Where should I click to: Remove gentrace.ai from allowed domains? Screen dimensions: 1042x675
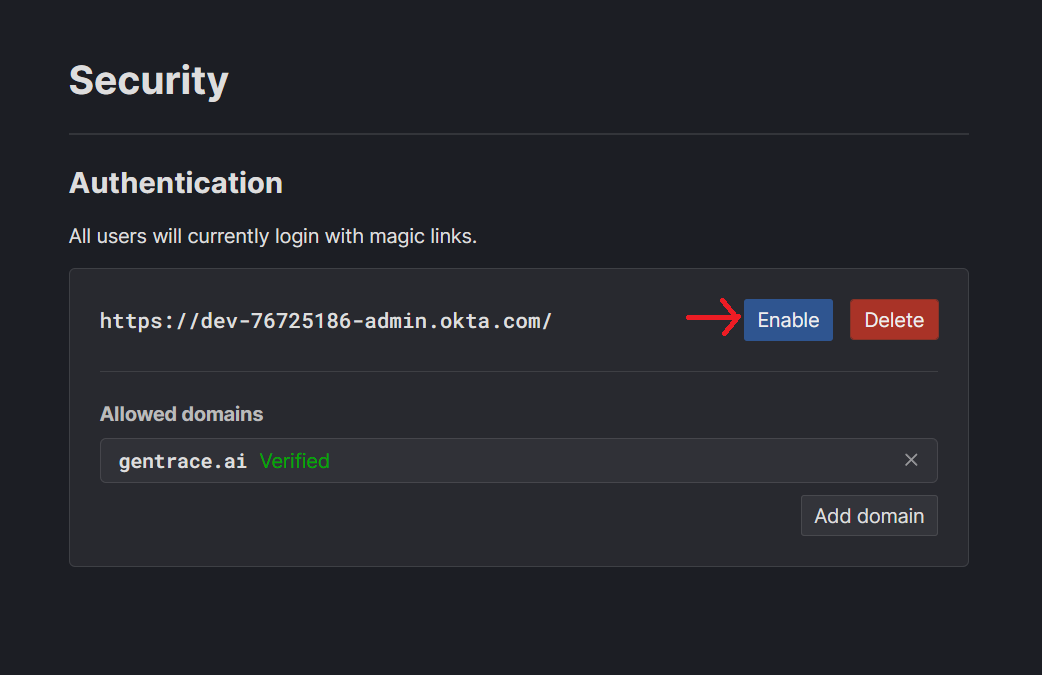[911, 459]
